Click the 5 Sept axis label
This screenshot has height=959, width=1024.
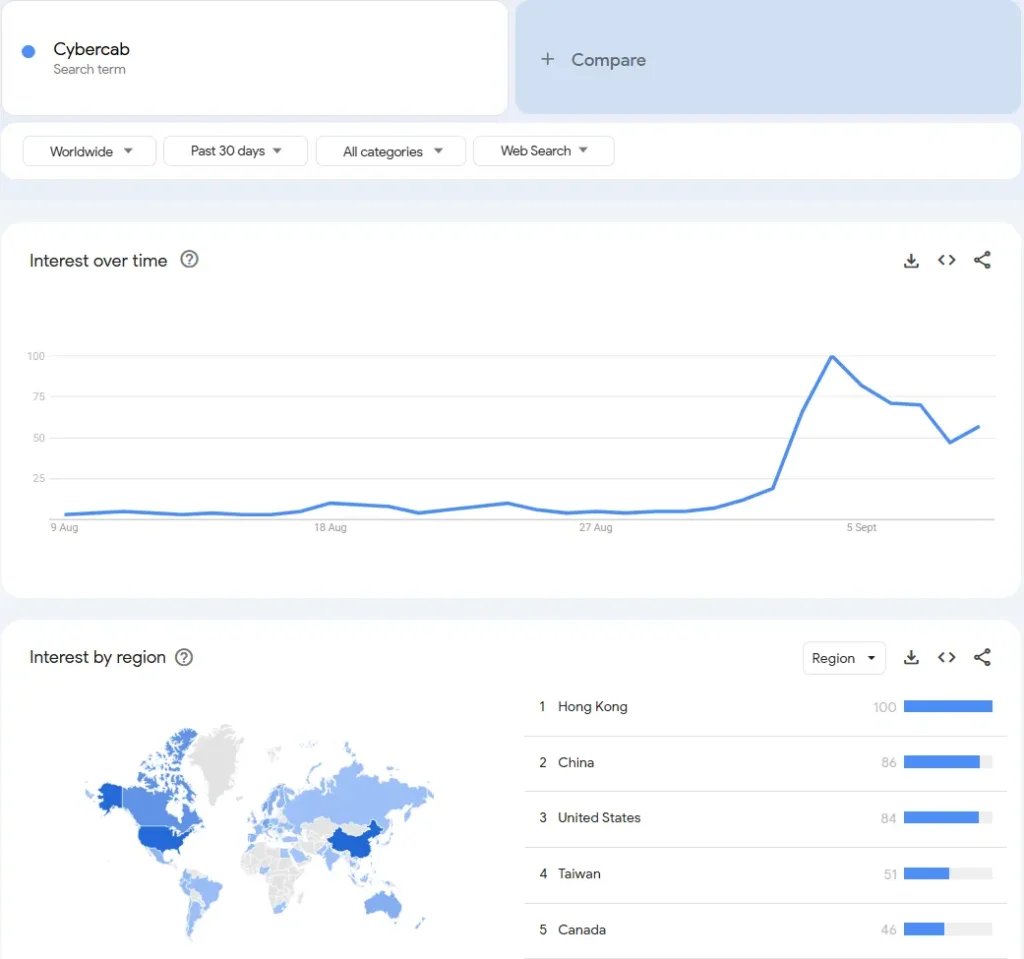[x=861, y=527]
